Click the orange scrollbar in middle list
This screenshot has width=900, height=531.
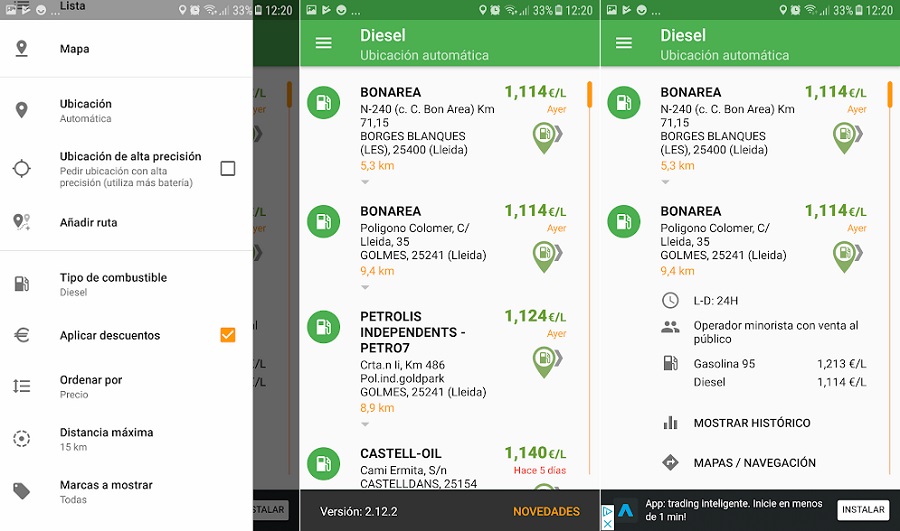click(x=589, y=95)
